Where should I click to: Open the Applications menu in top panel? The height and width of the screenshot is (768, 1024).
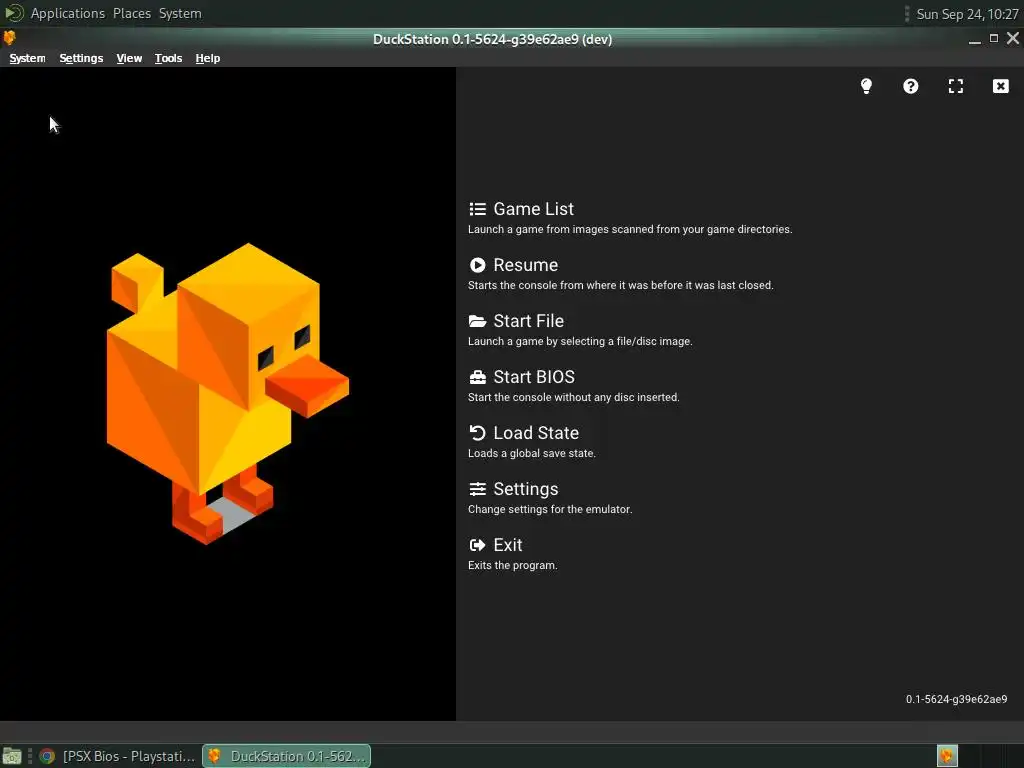67,14
